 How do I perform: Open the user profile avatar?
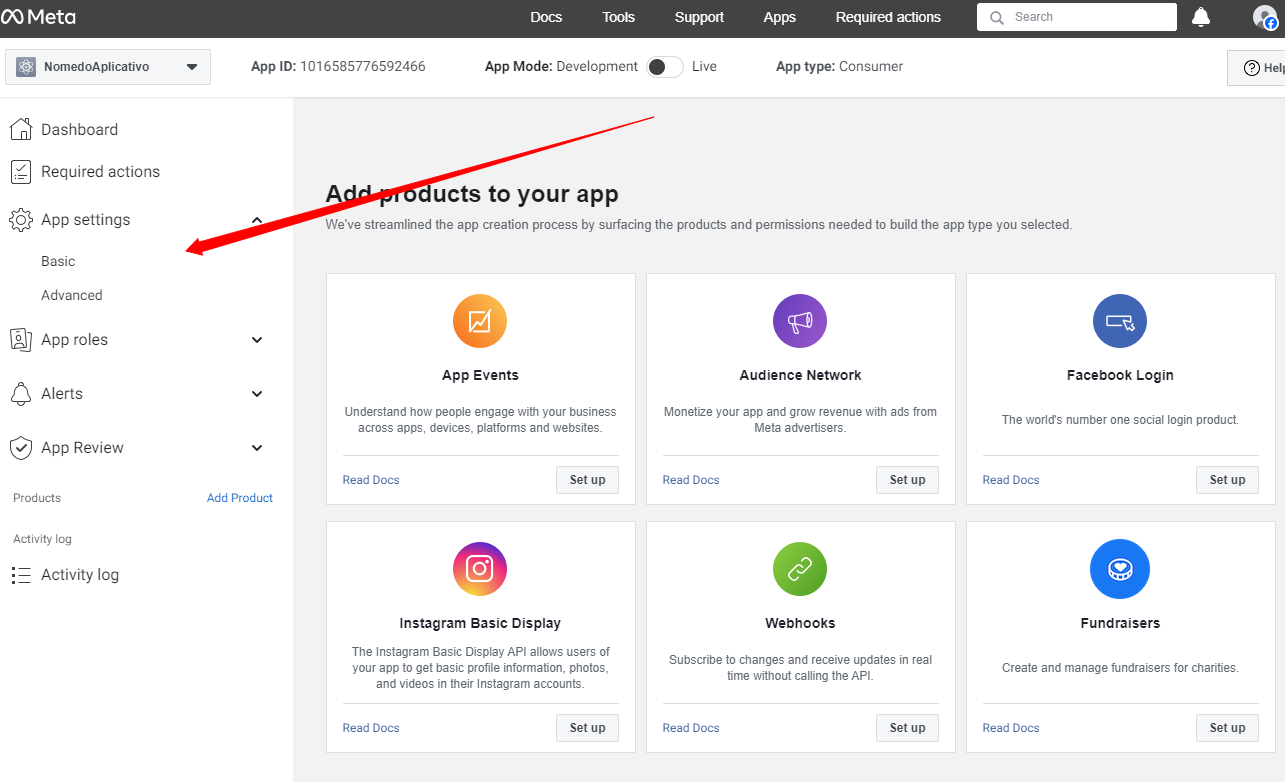pyautogui.click(x=1265, y=17)
